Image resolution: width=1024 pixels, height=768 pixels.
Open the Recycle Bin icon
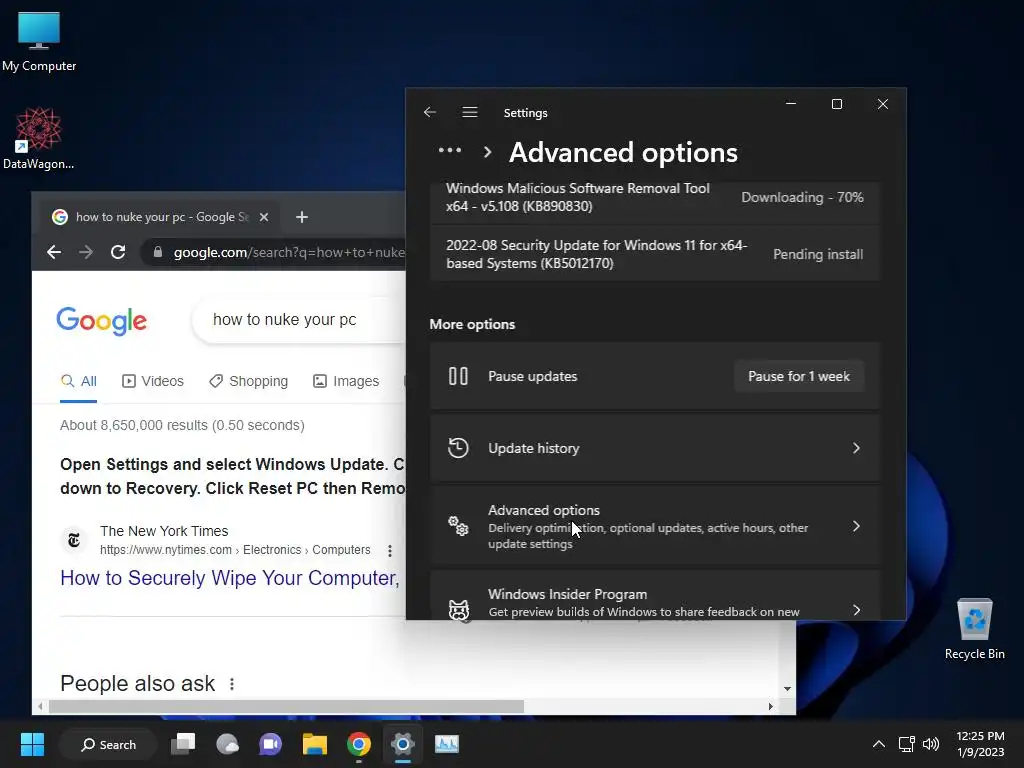974,628
